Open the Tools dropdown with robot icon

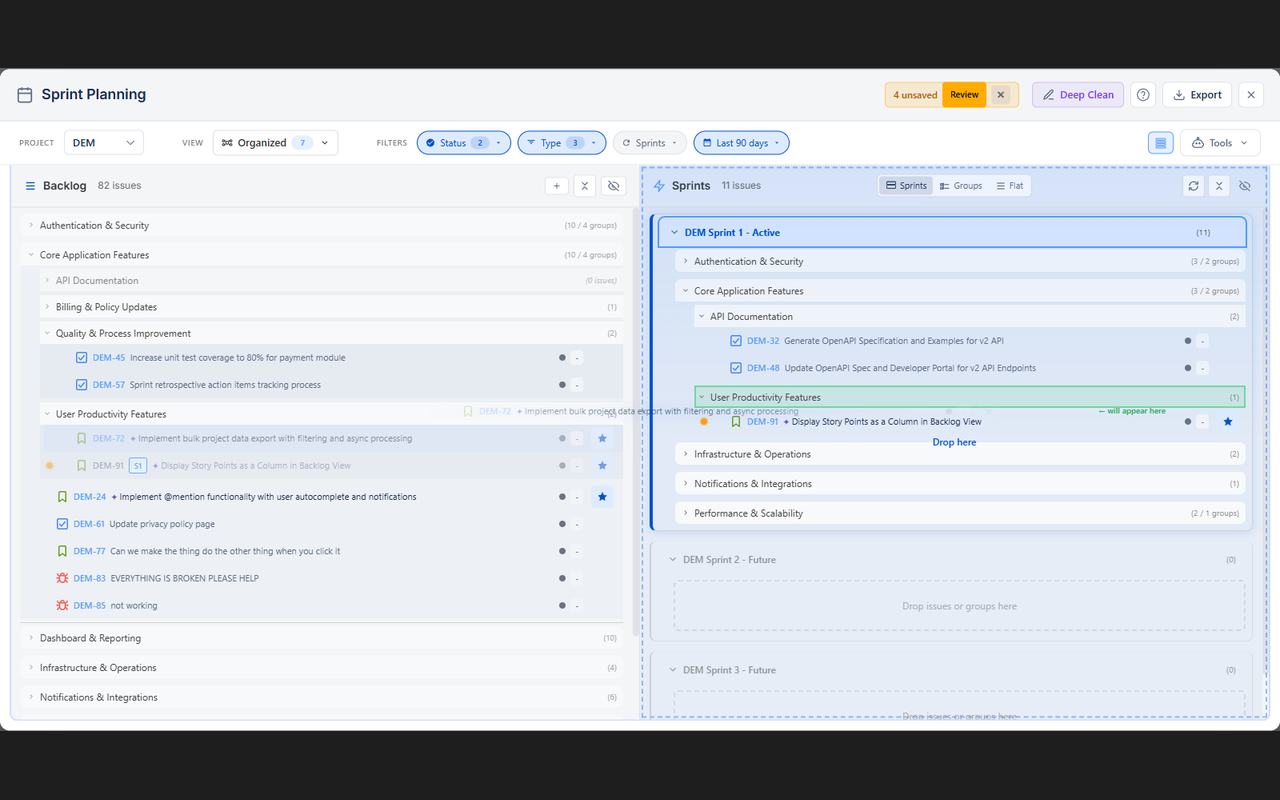pyautogui.click(x=1219, y=142)
